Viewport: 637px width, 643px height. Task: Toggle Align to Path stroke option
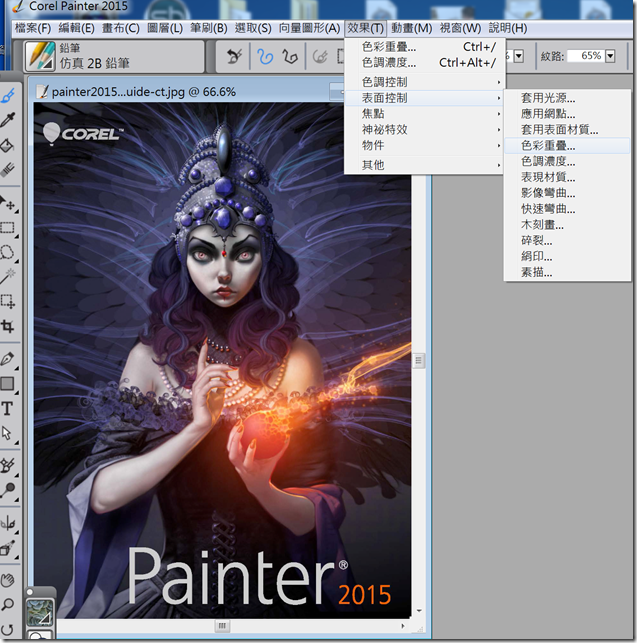click(320, 56)
